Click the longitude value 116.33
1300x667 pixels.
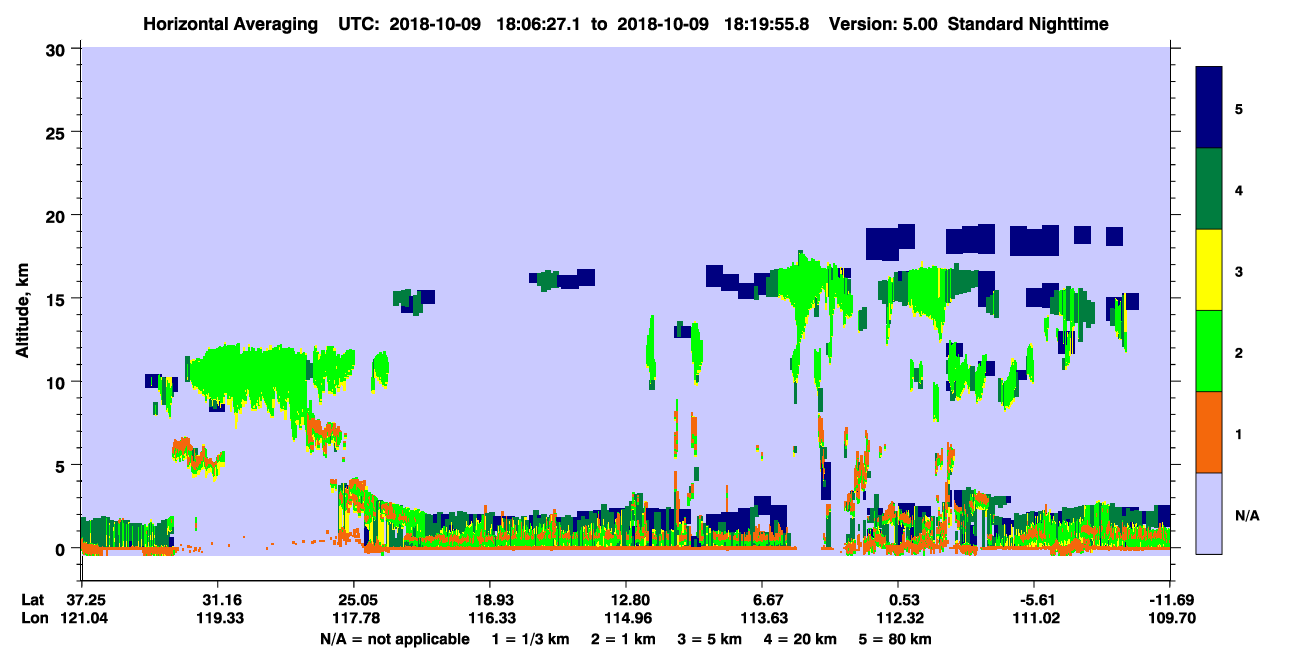click(489, 619)
